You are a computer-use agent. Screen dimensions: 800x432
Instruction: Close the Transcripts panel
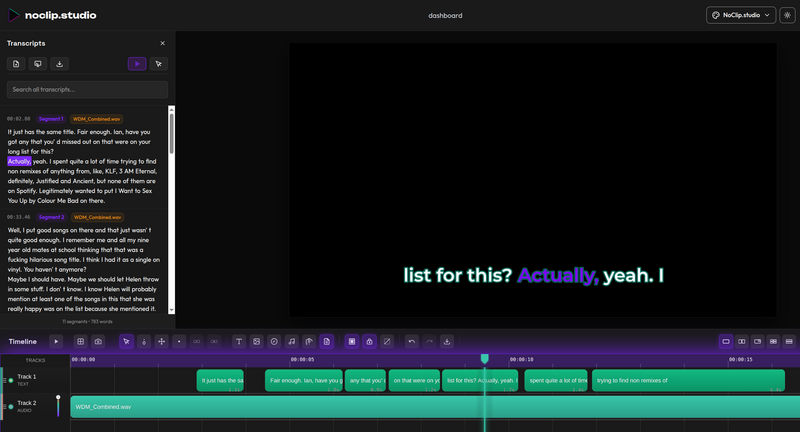pos(163,43)
